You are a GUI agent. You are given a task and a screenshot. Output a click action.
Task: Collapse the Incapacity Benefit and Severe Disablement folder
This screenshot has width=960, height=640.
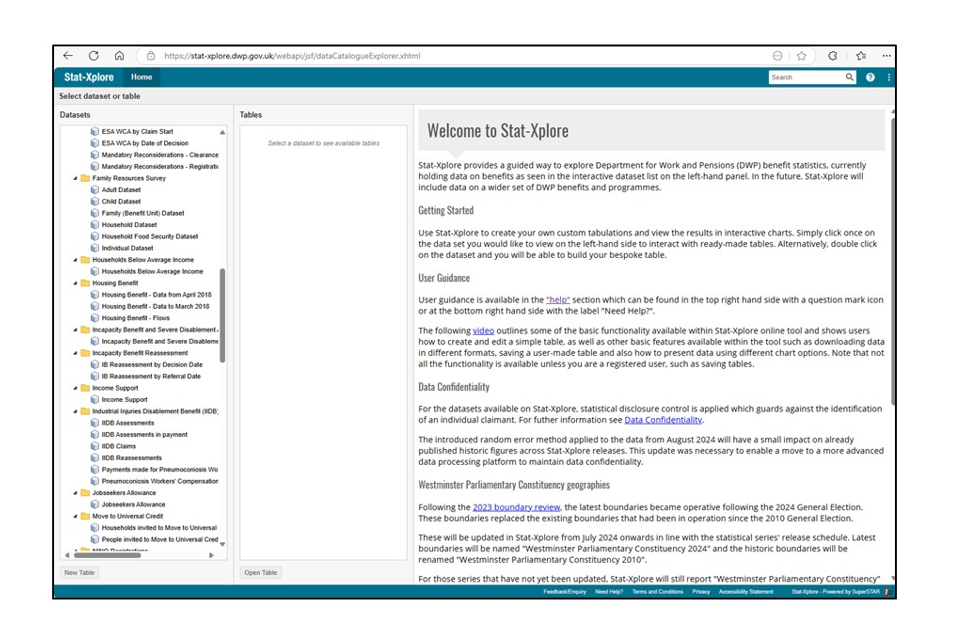tap(76, 329)
